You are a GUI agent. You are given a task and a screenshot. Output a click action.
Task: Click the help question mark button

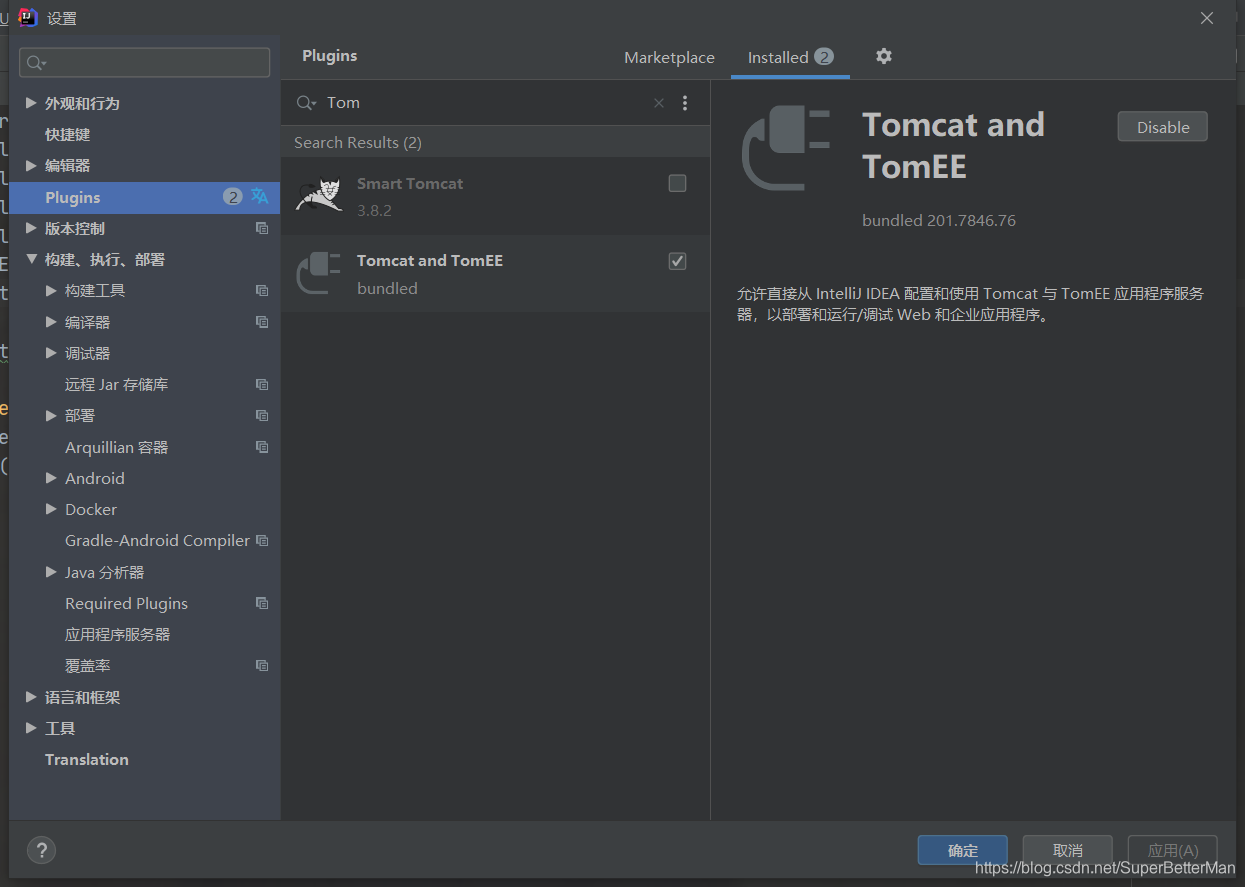41,850
